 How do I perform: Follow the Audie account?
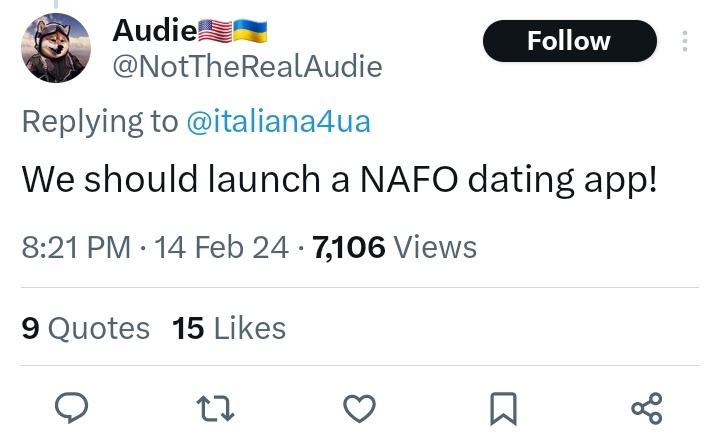tap(569, 41)
